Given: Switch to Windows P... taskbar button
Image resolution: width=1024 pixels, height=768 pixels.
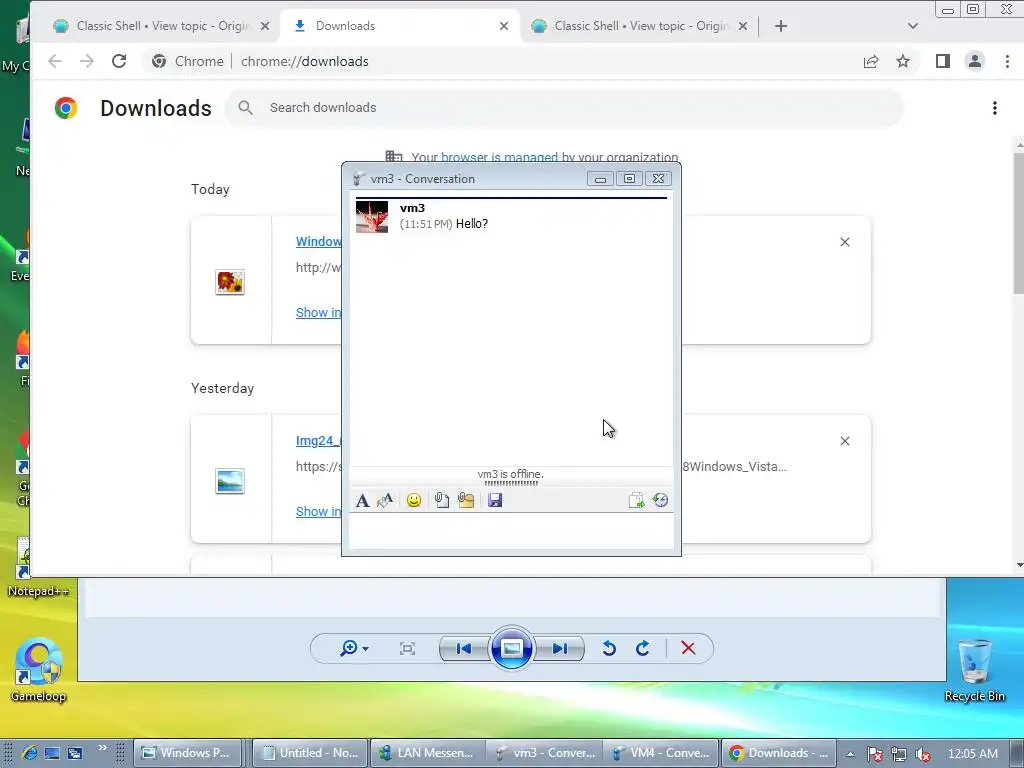Looking at the screenshot, I should [188, 753].
